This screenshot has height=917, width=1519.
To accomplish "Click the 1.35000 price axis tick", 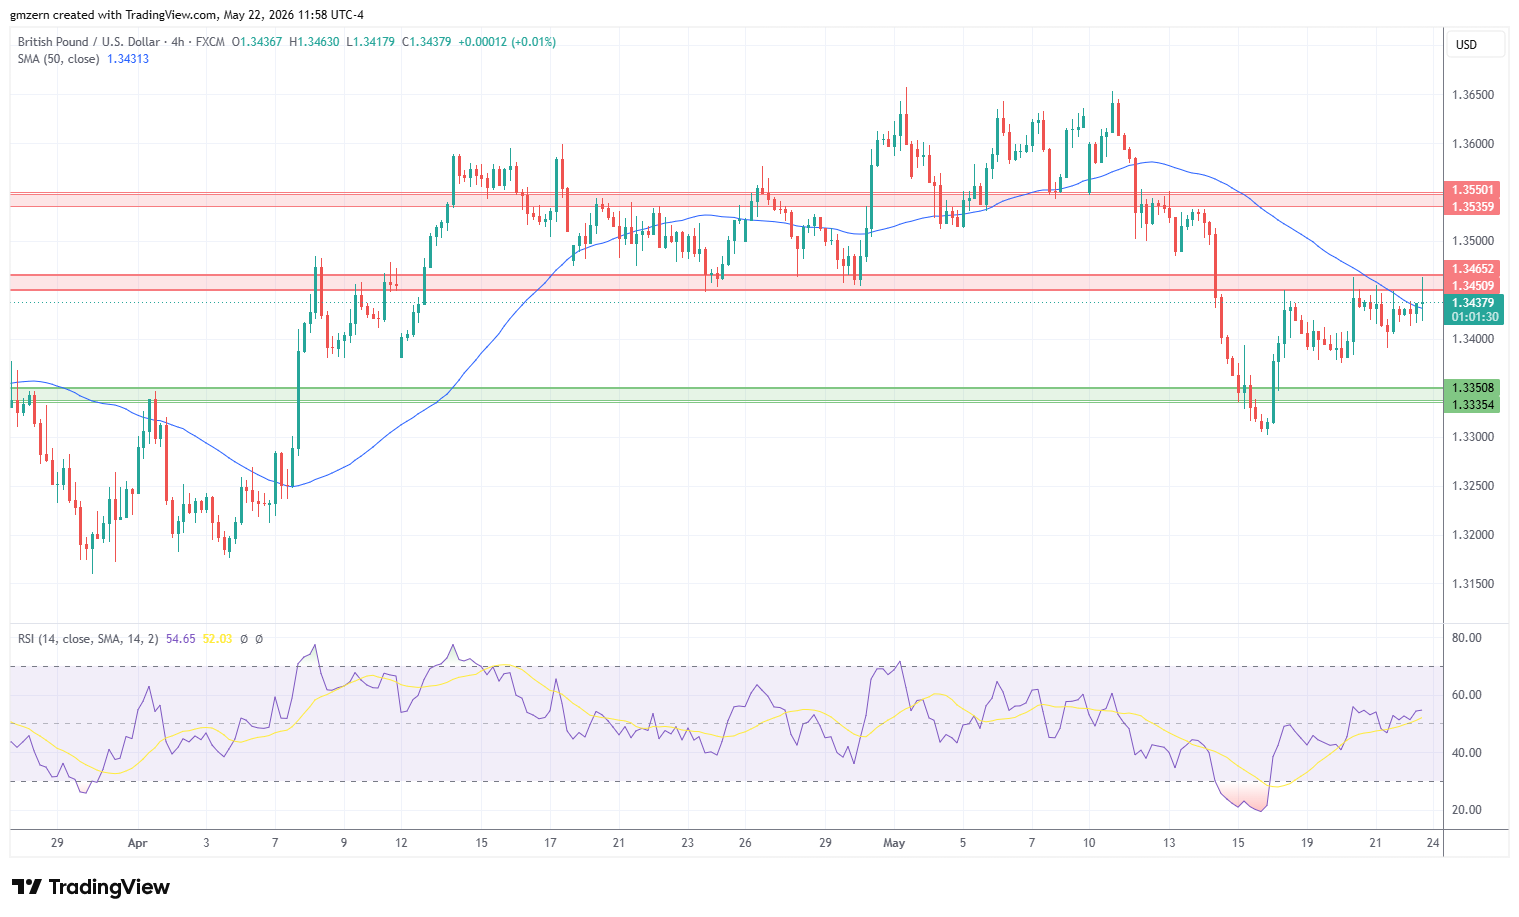I will tap(1473, 241).
